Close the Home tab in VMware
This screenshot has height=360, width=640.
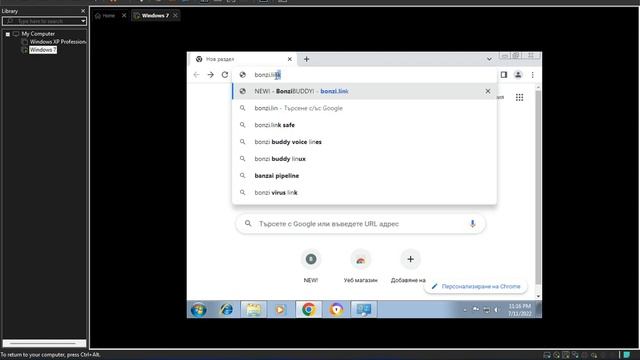124,16
